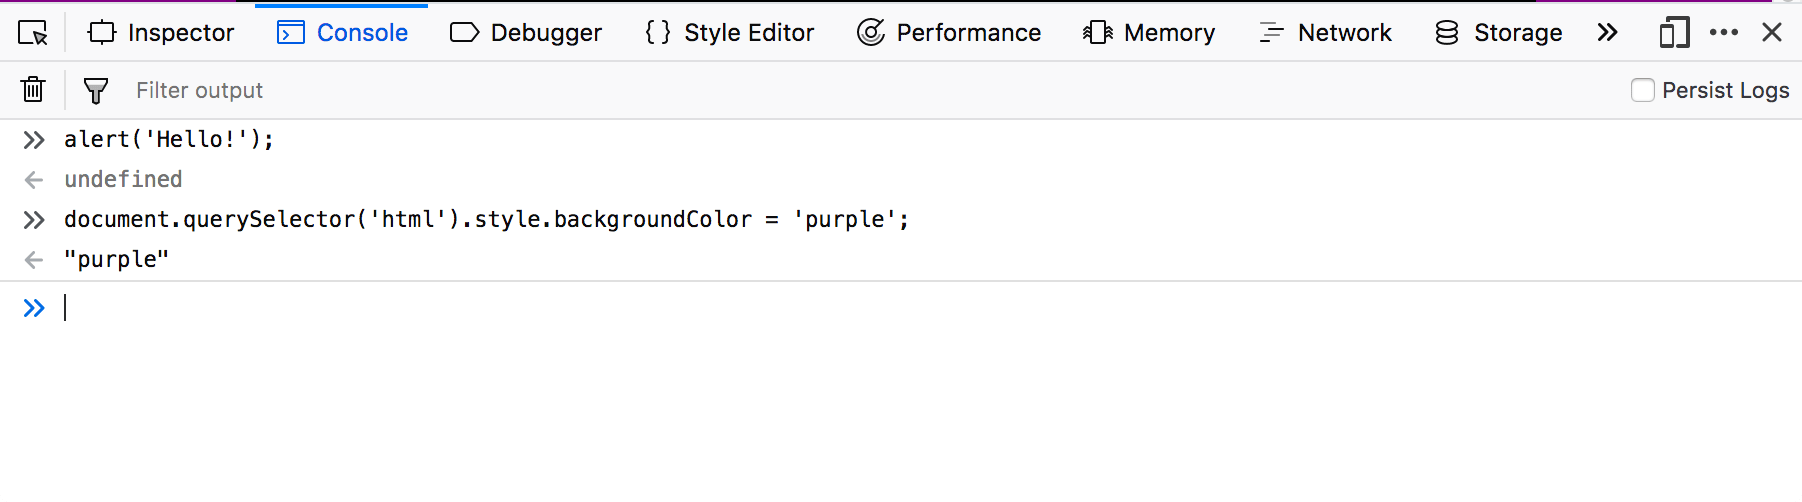Open the three-dots customize menu
This screenshot has width=1802, height=502.
coord(1724,33)
